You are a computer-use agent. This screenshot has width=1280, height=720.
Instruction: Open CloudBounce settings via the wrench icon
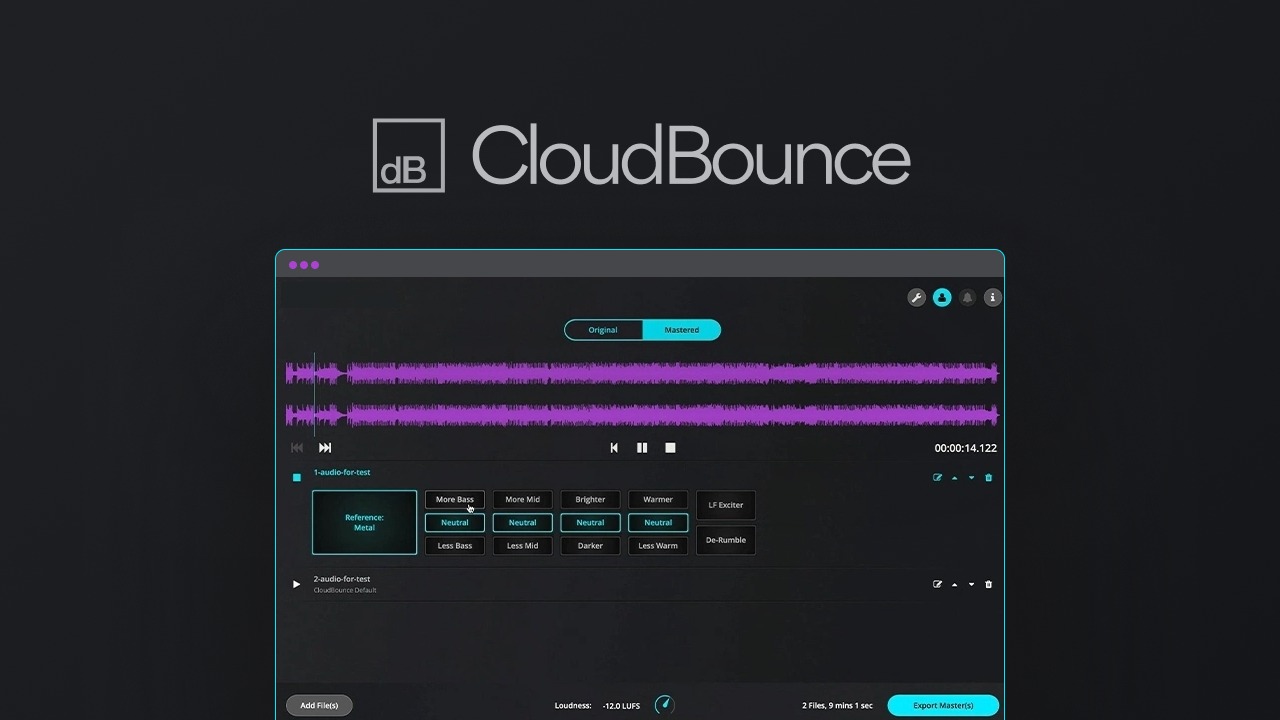click(916, 297)
